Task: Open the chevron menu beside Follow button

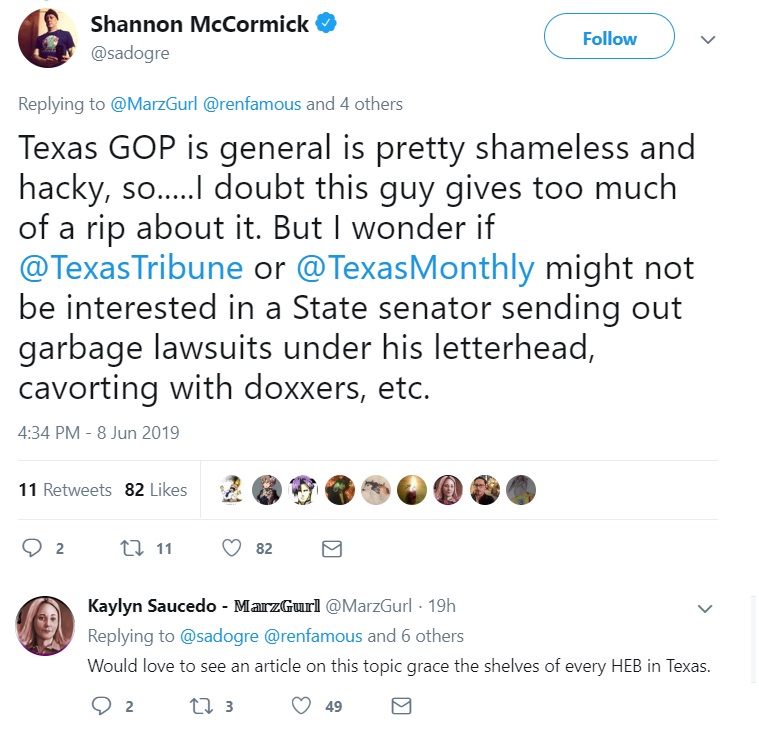Action: click(708, 39)
